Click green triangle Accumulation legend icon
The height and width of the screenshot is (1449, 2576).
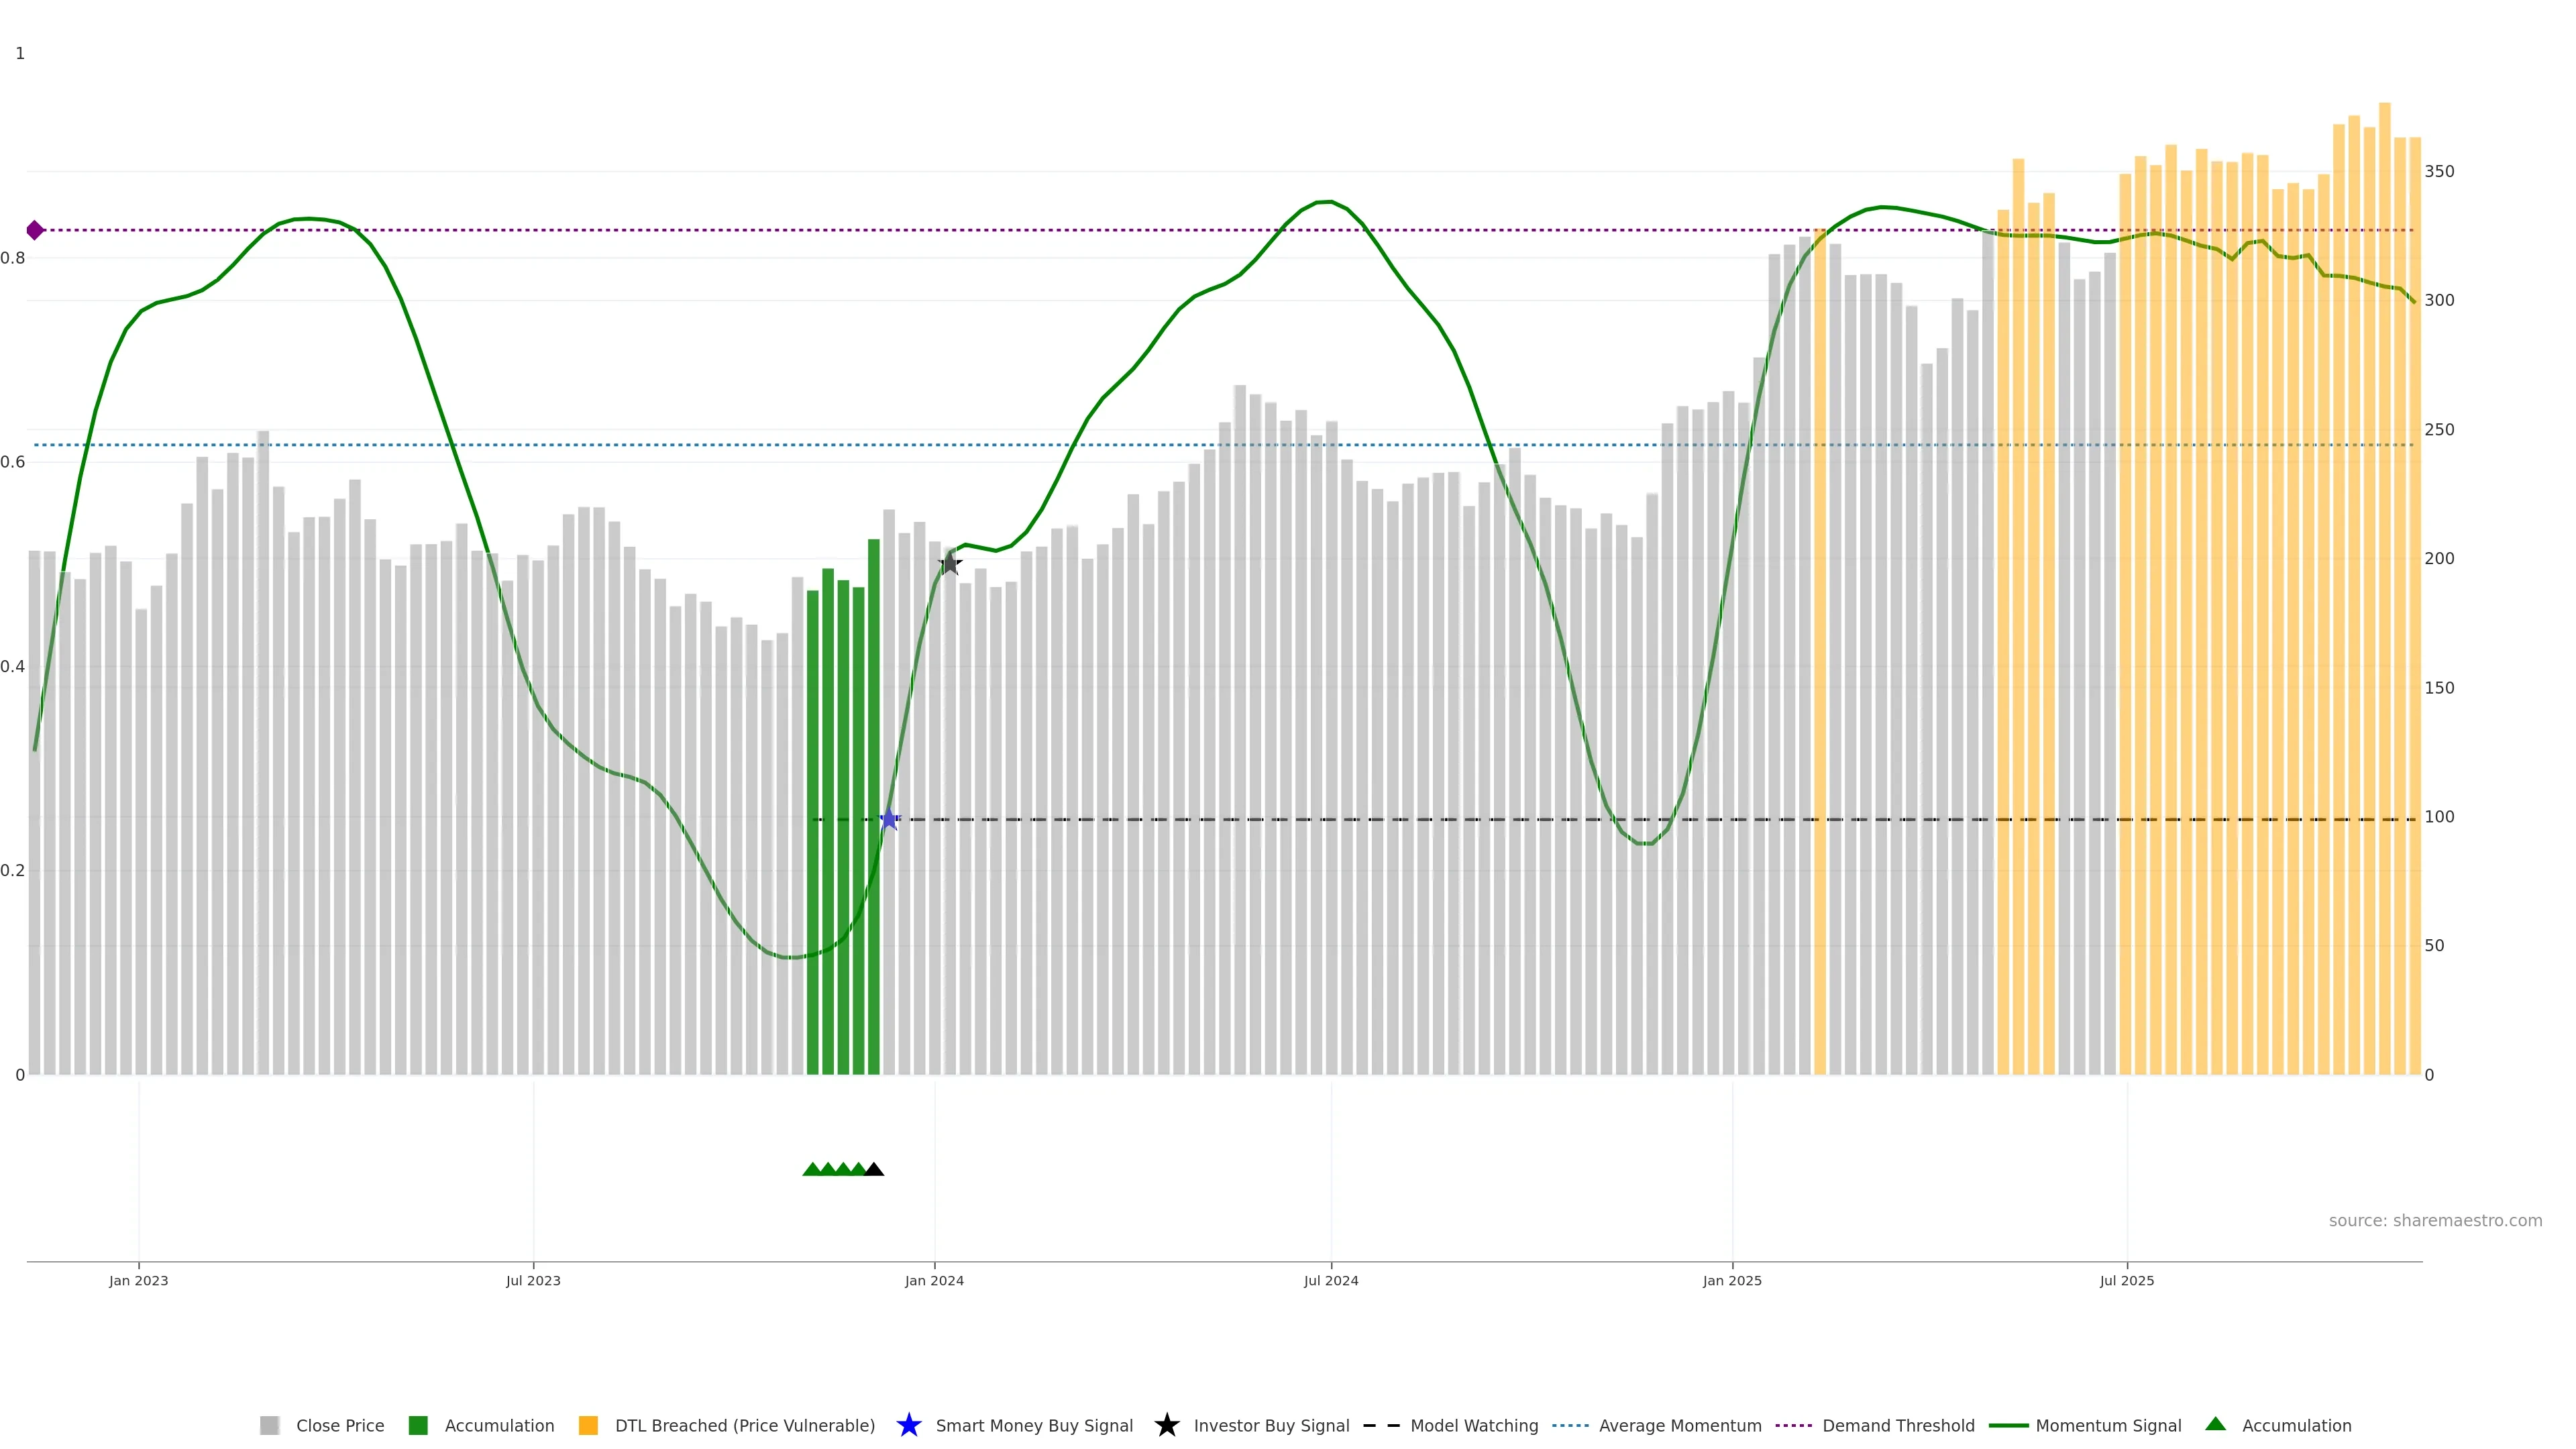click(2216, 1424)
